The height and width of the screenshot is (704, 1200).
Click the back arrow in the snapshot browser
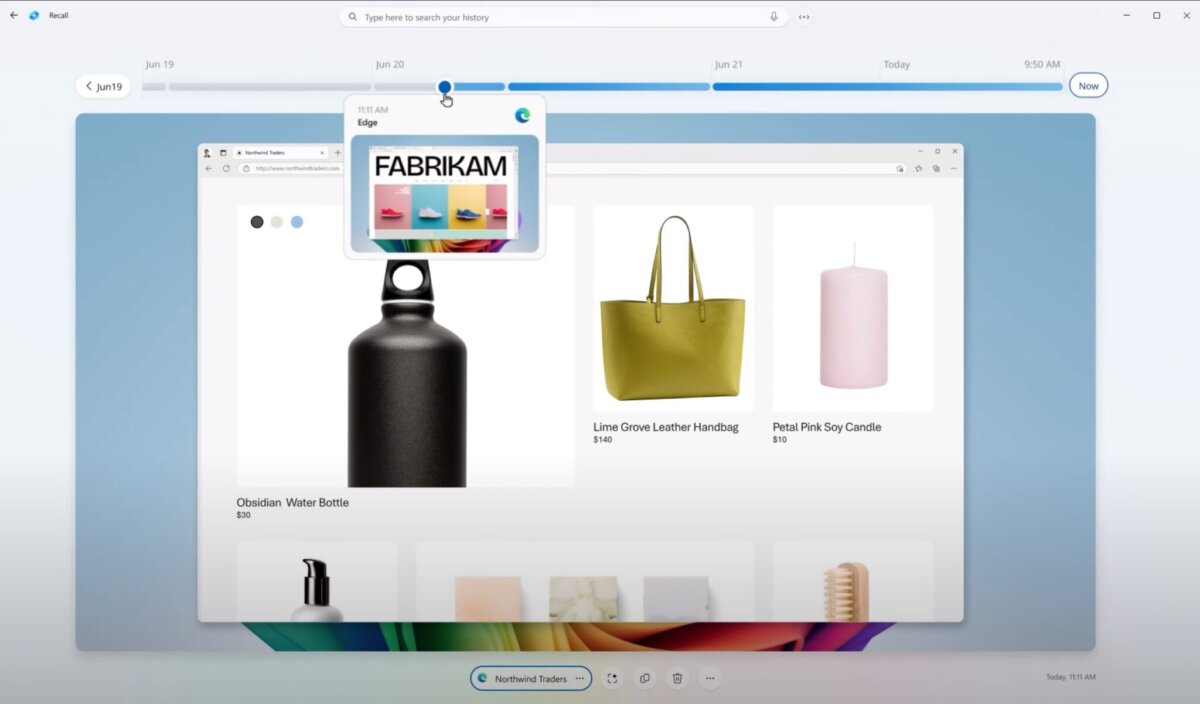(209, 168)
